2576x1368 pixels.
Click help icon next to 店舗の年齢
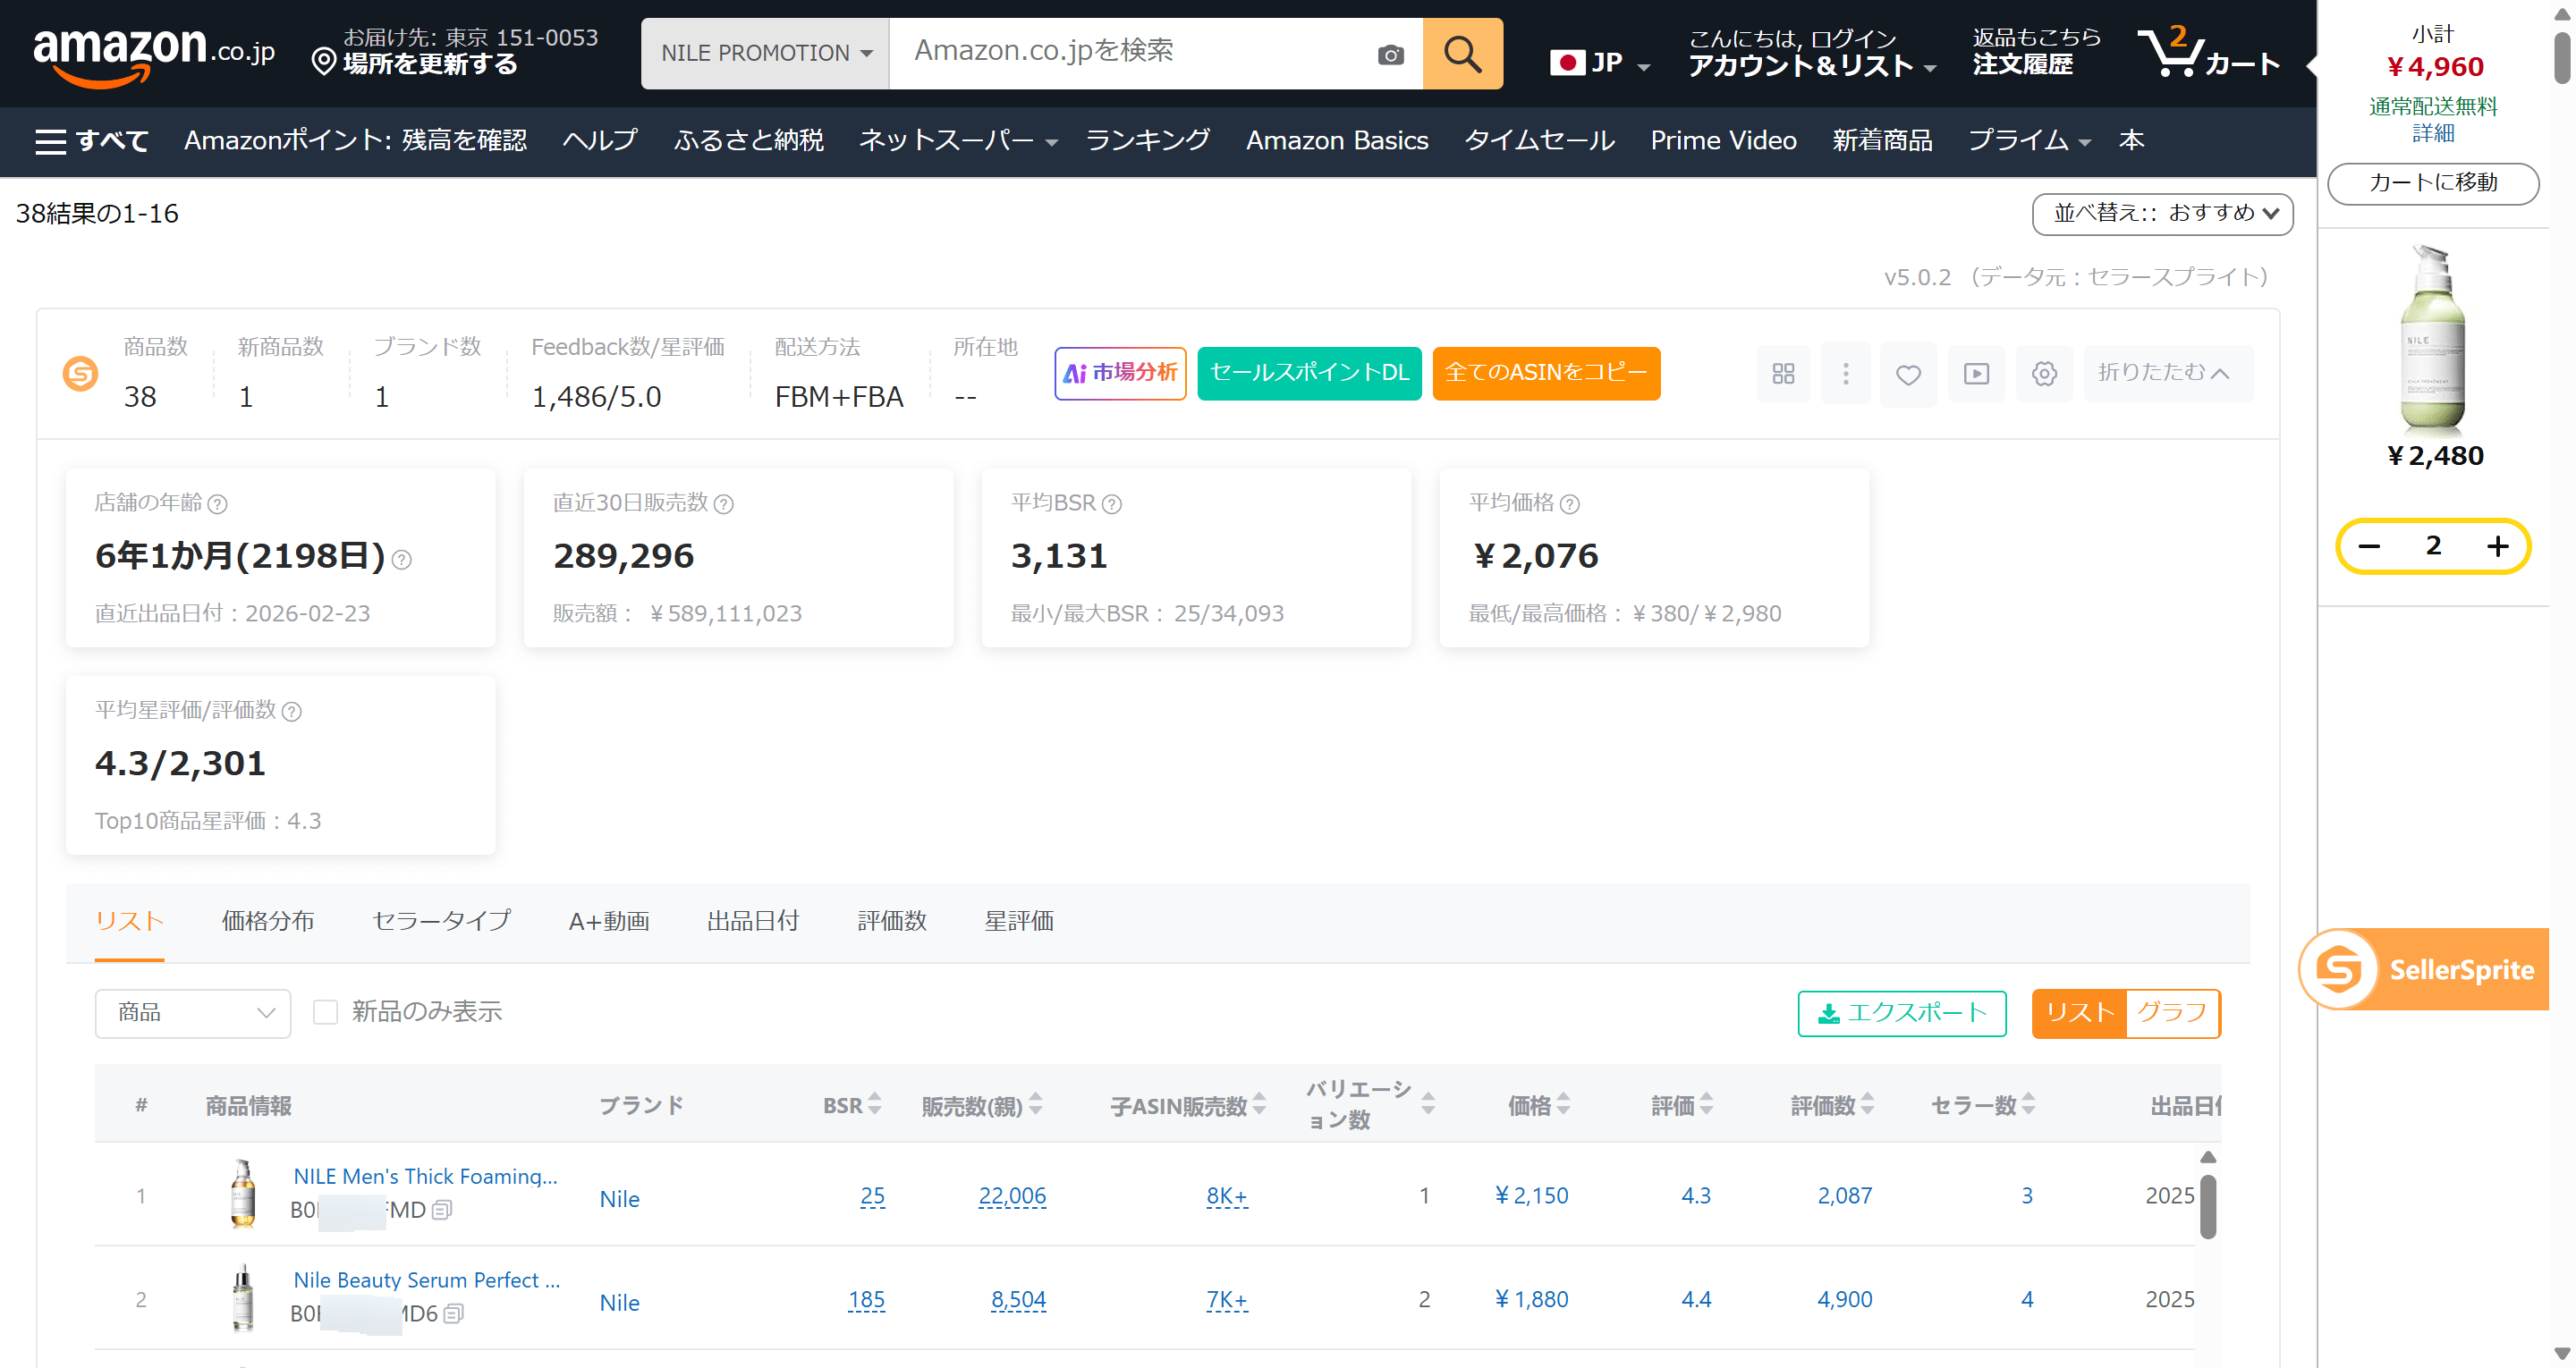[217, 504]
